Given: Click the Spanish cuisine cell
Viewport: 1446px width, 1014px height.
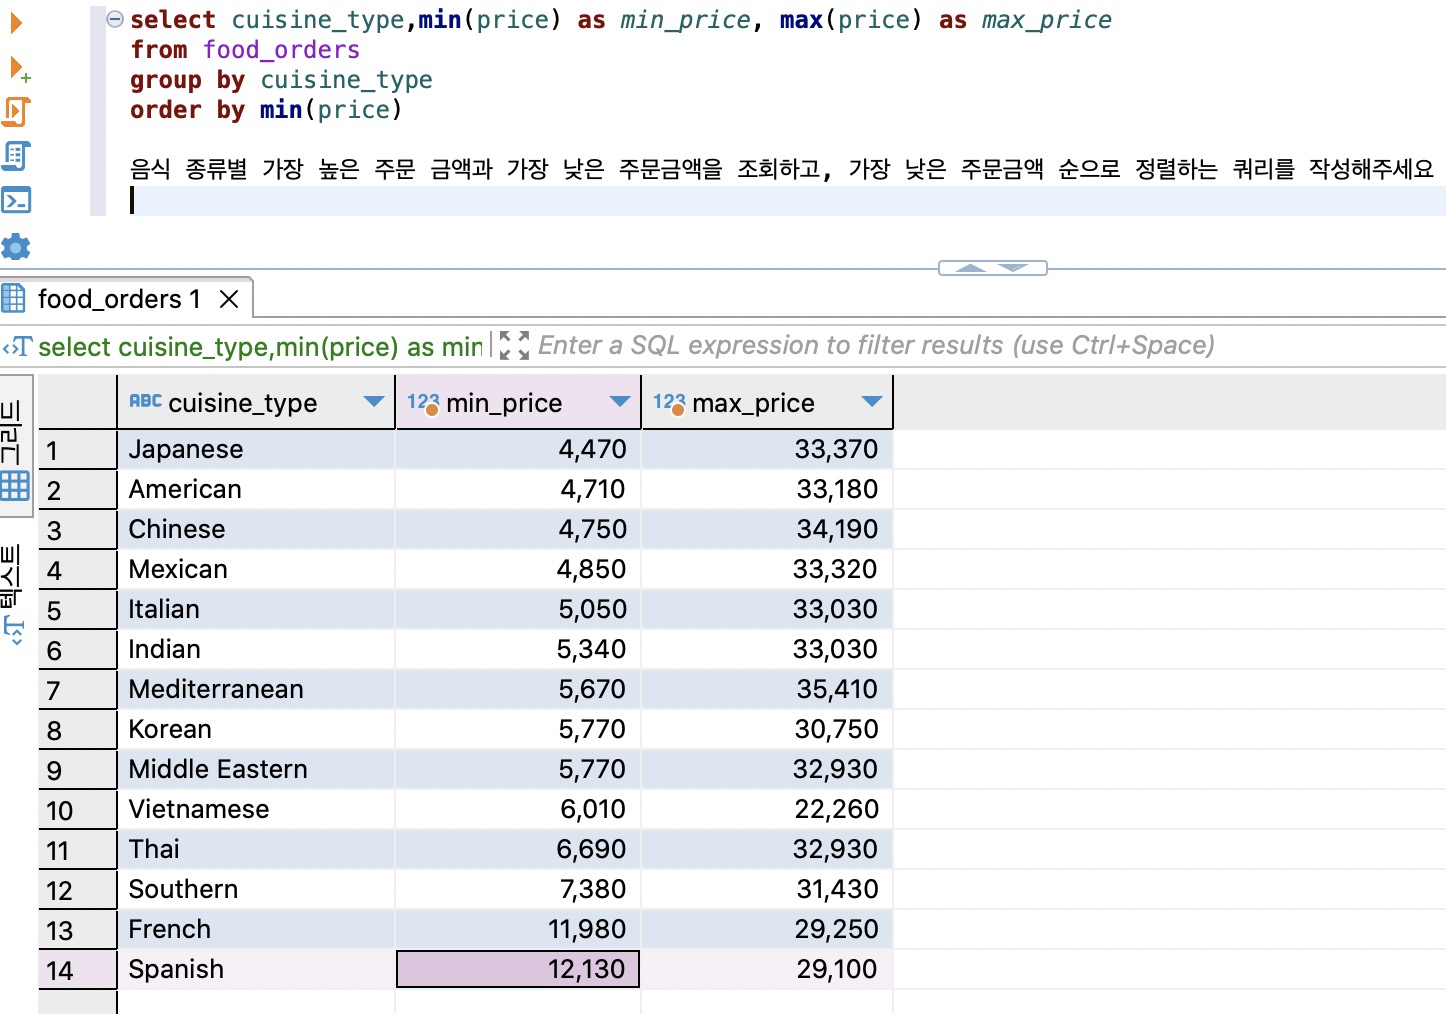Looking at the screenshot, I should pyautogui.click(x=256, y=969).
